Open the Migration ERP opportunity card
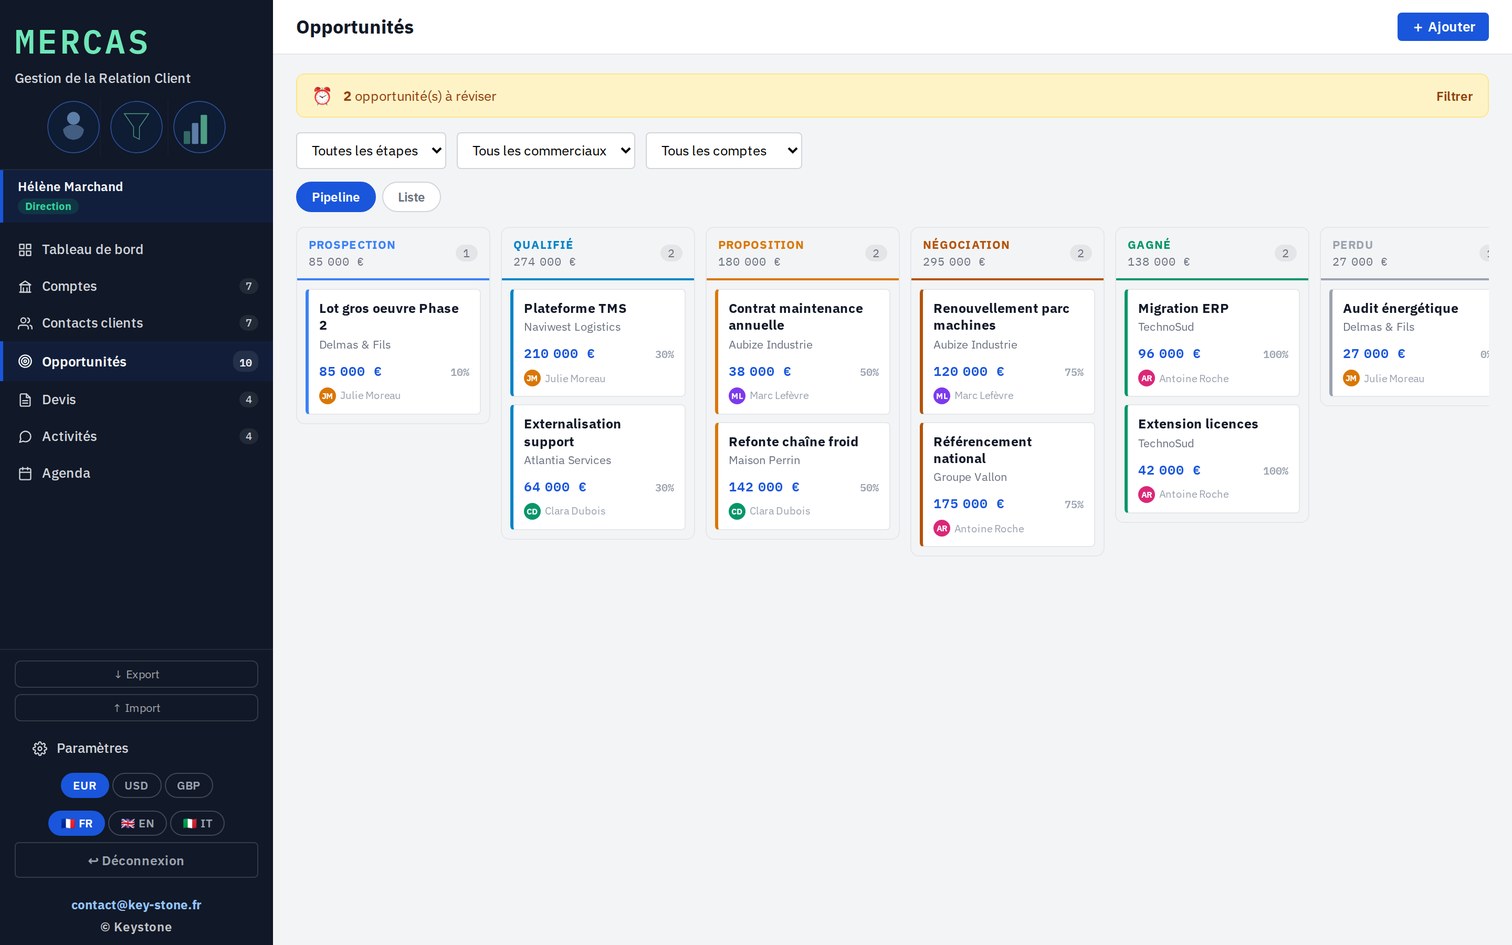 coord(1212,343)
